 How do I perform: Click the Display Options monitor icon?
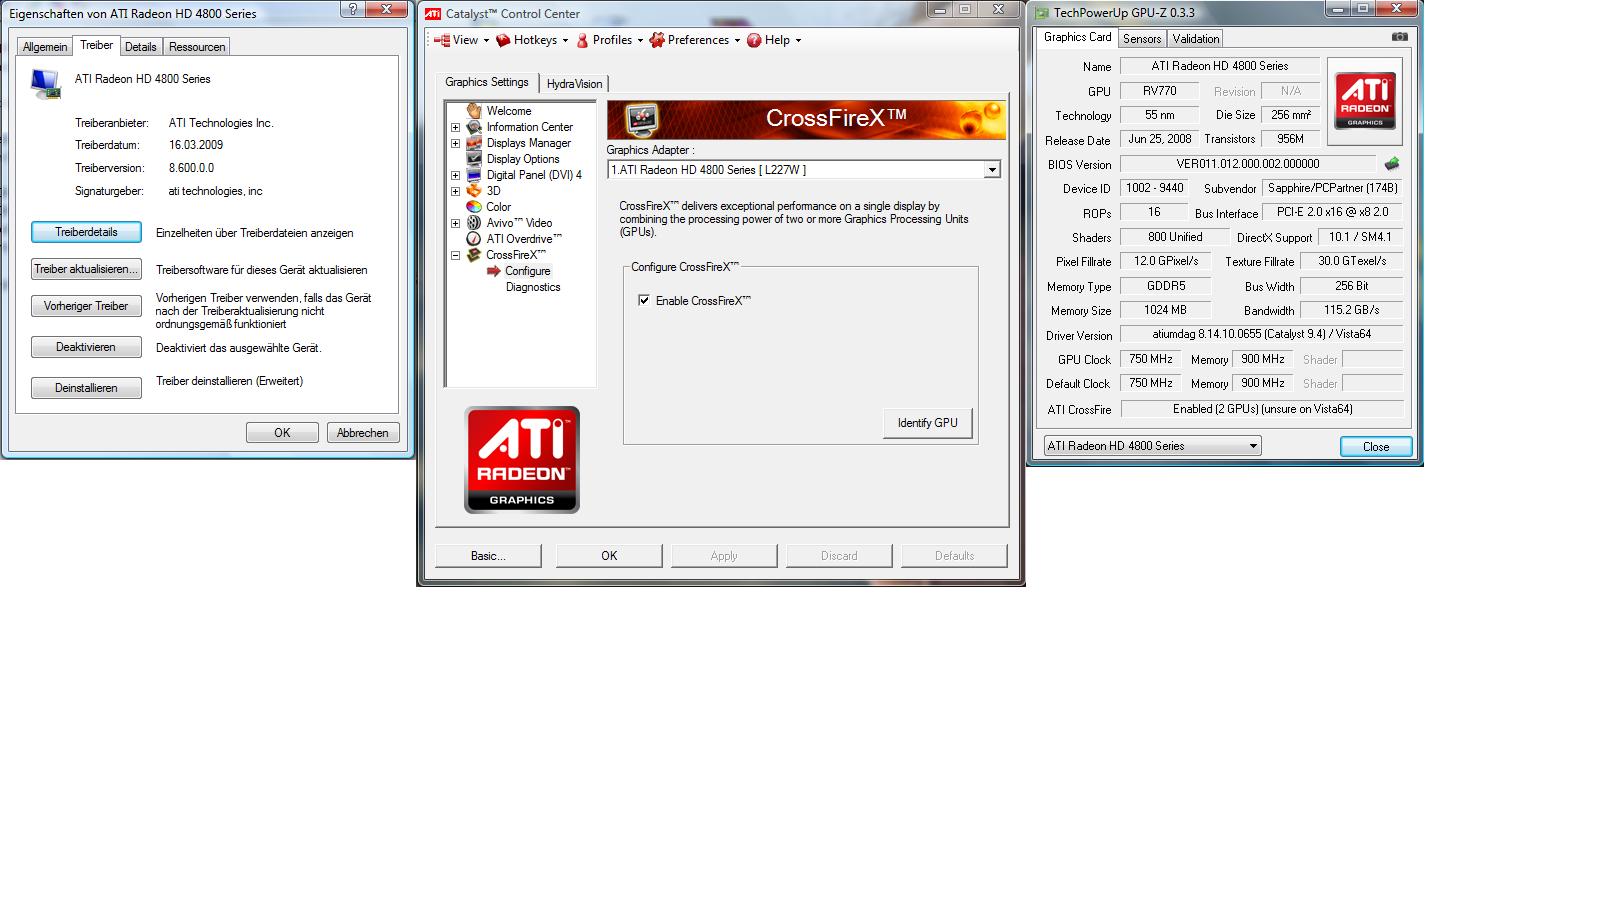pyautogui.click(x=474, y=159)
